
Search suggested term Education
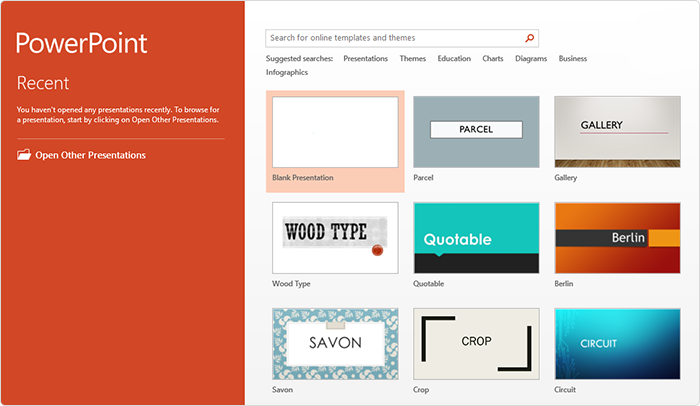point(454,59)
